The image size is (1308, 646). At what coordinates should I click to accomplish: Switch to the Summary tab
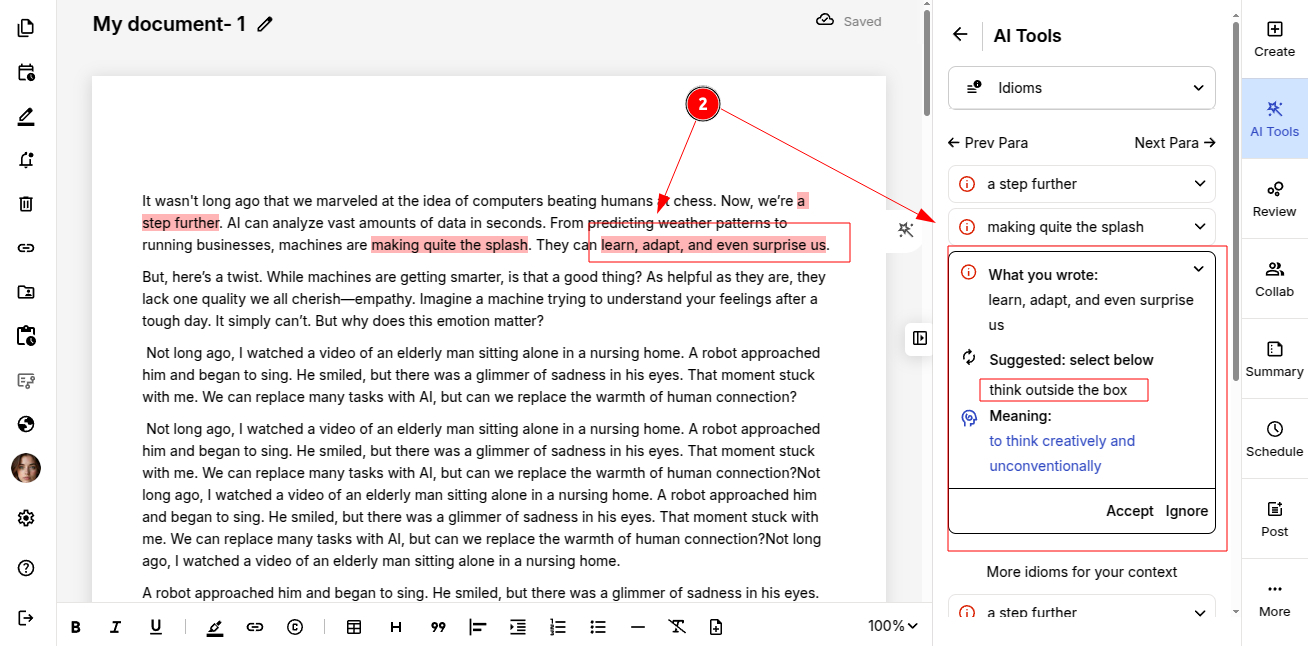[1274, 359]
